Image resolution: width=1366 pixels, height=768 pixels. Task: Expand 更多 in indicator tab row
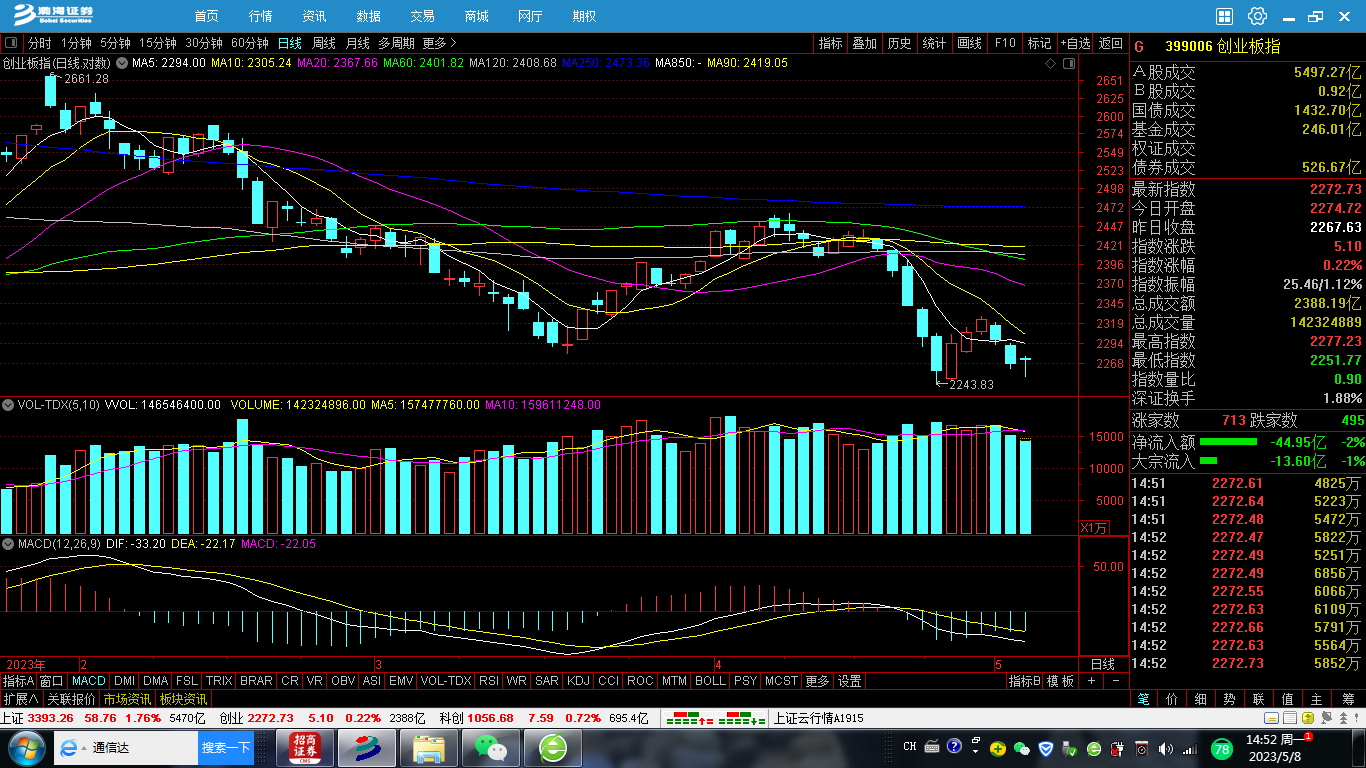pos(817,681)
